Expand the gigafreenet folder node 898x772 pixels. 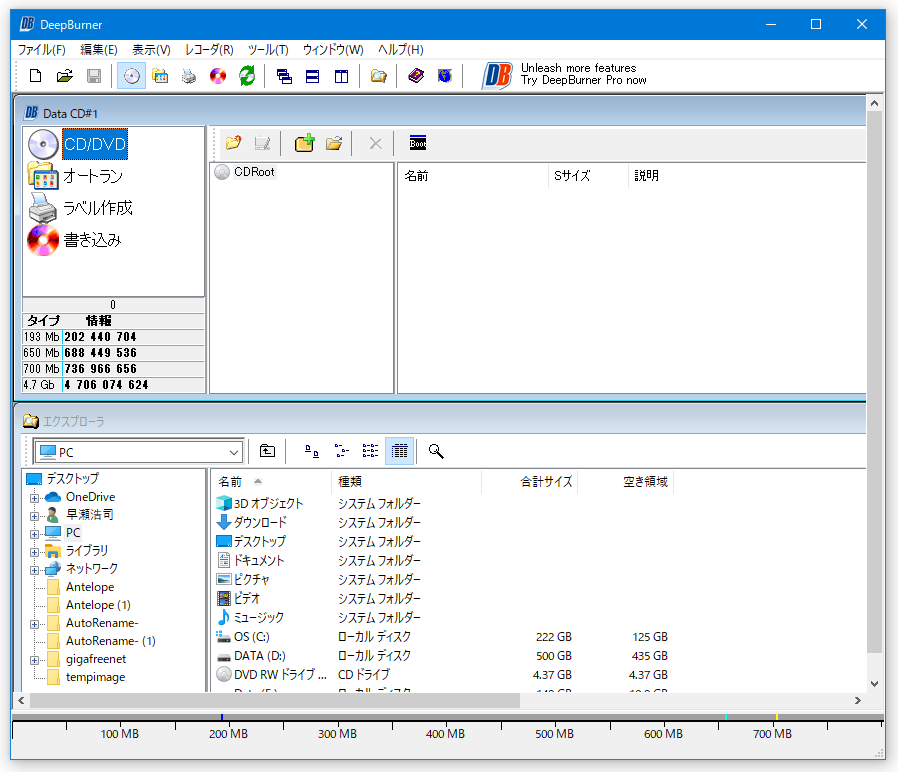[34, 660]
